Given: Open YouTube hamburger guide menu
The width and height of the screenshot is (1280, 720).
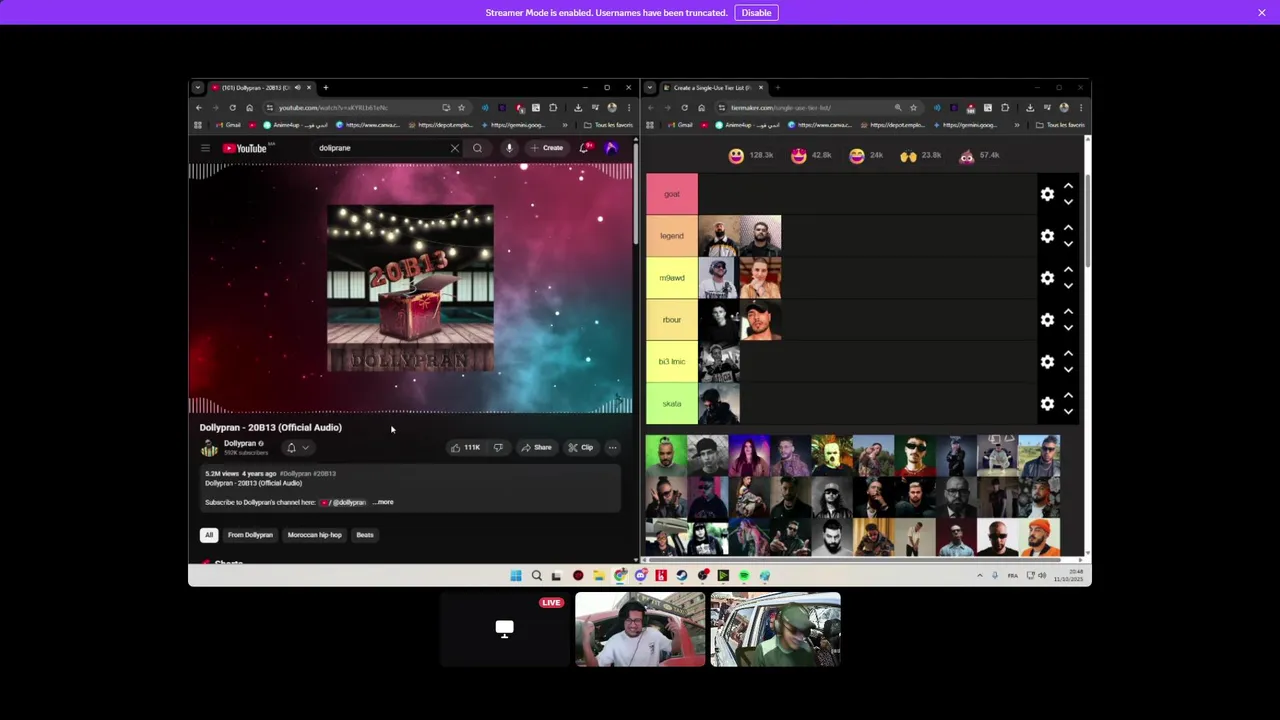Looking at the screenshot, I should pyautogui.click(x=205, y=148).
